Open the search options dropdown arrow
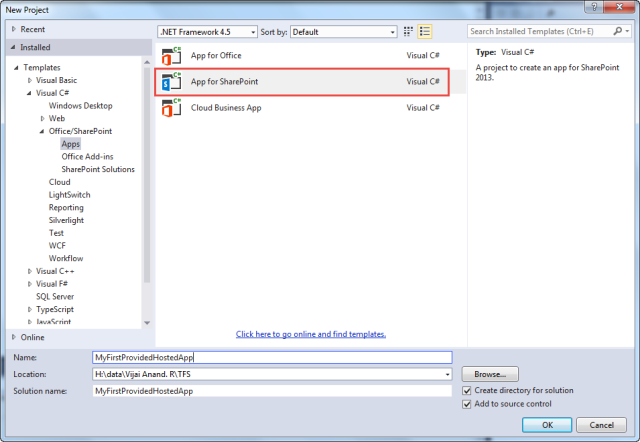 (627, 31)
